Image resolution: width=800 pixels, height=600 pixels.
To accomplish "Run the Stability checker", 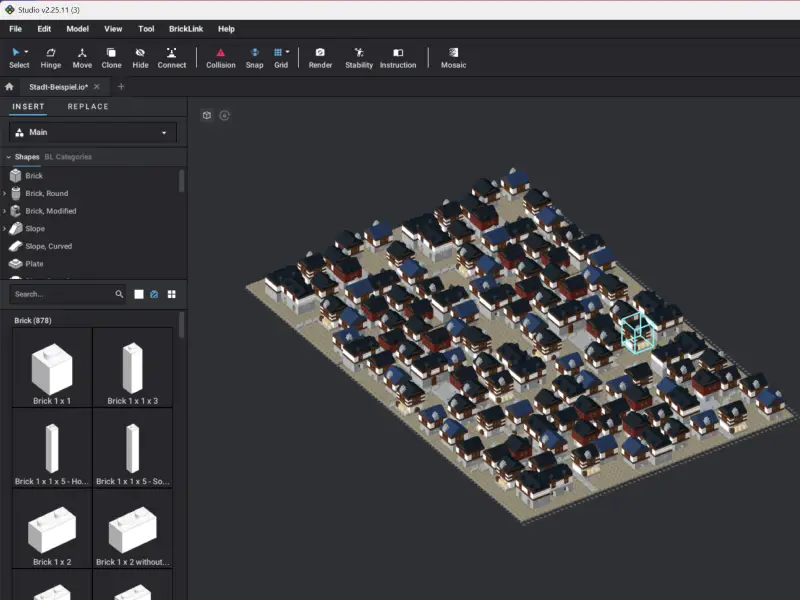I will [x=358, y=57].
